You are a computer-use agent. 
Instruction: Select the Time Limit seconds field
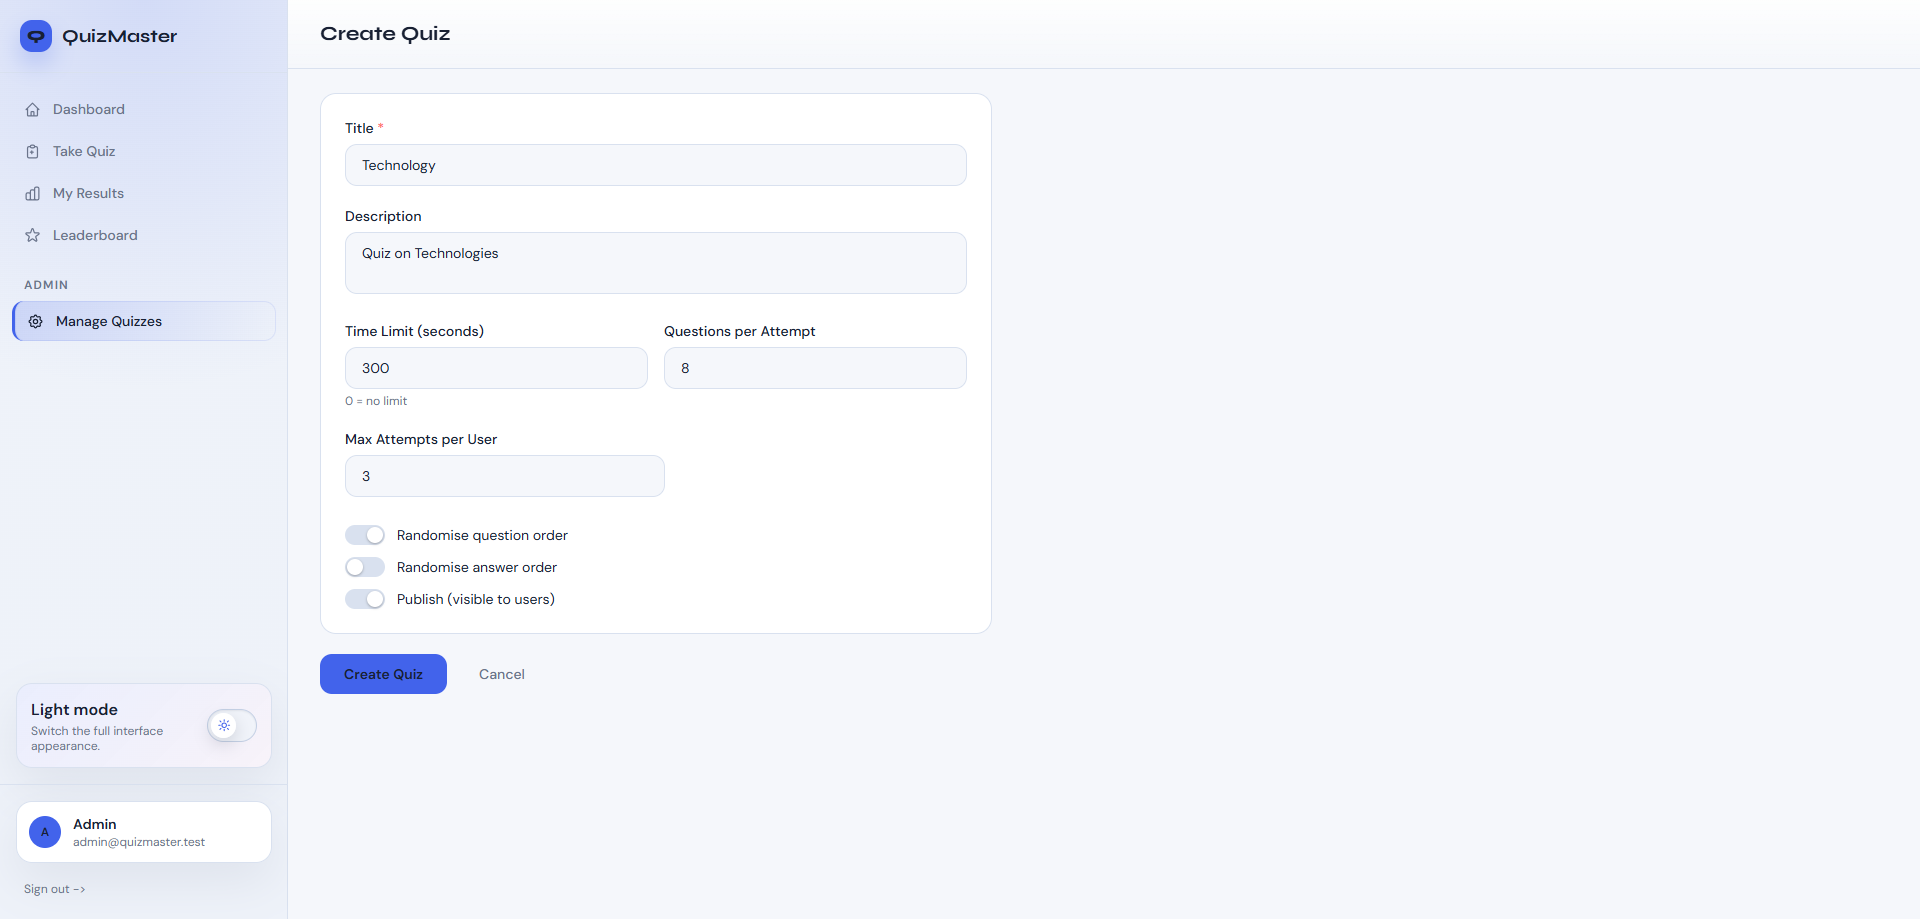[x=496, y=369]
